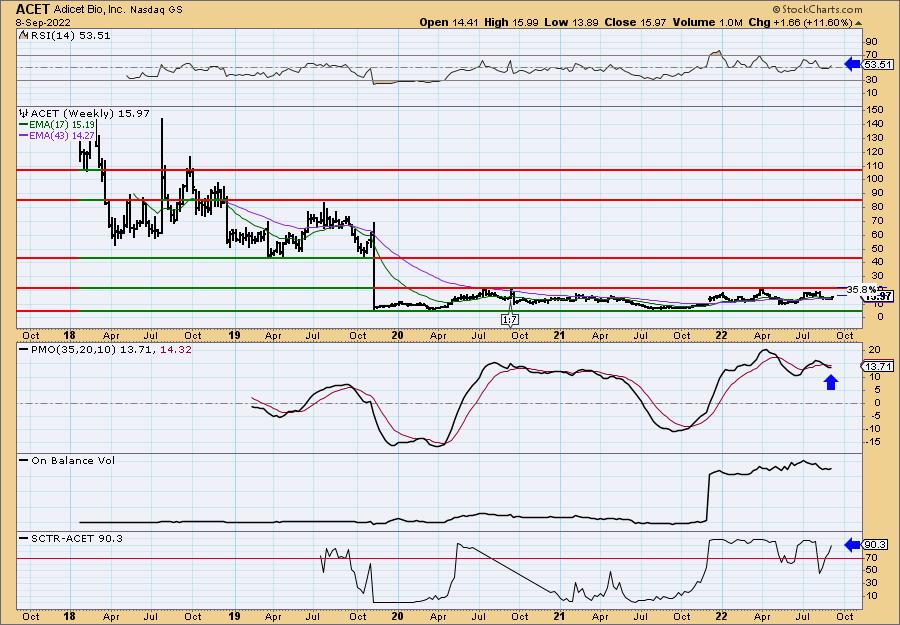Click the 110 label on the price axis
This screenshot has height=625, width=900.
pos(875,165)
